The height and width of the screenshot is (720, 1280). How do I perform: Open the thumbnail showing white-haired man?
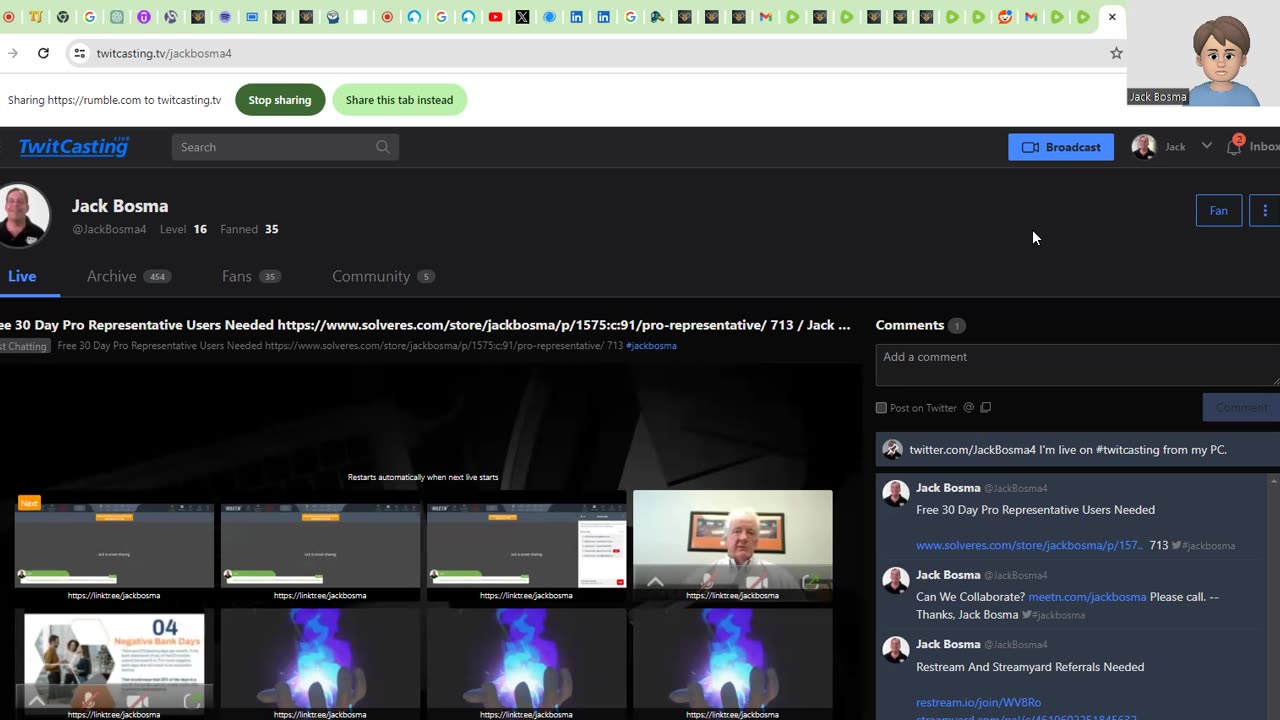point(732,545)
